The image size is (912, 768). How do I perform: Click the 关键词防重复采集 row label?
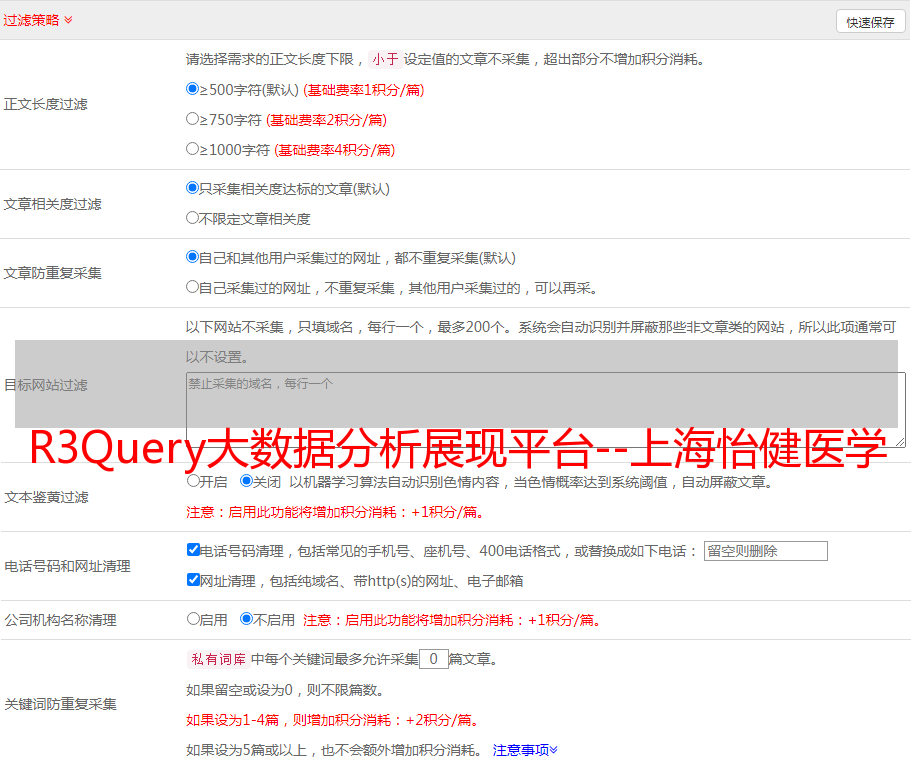pyautogui.click(x=60, y=704)
